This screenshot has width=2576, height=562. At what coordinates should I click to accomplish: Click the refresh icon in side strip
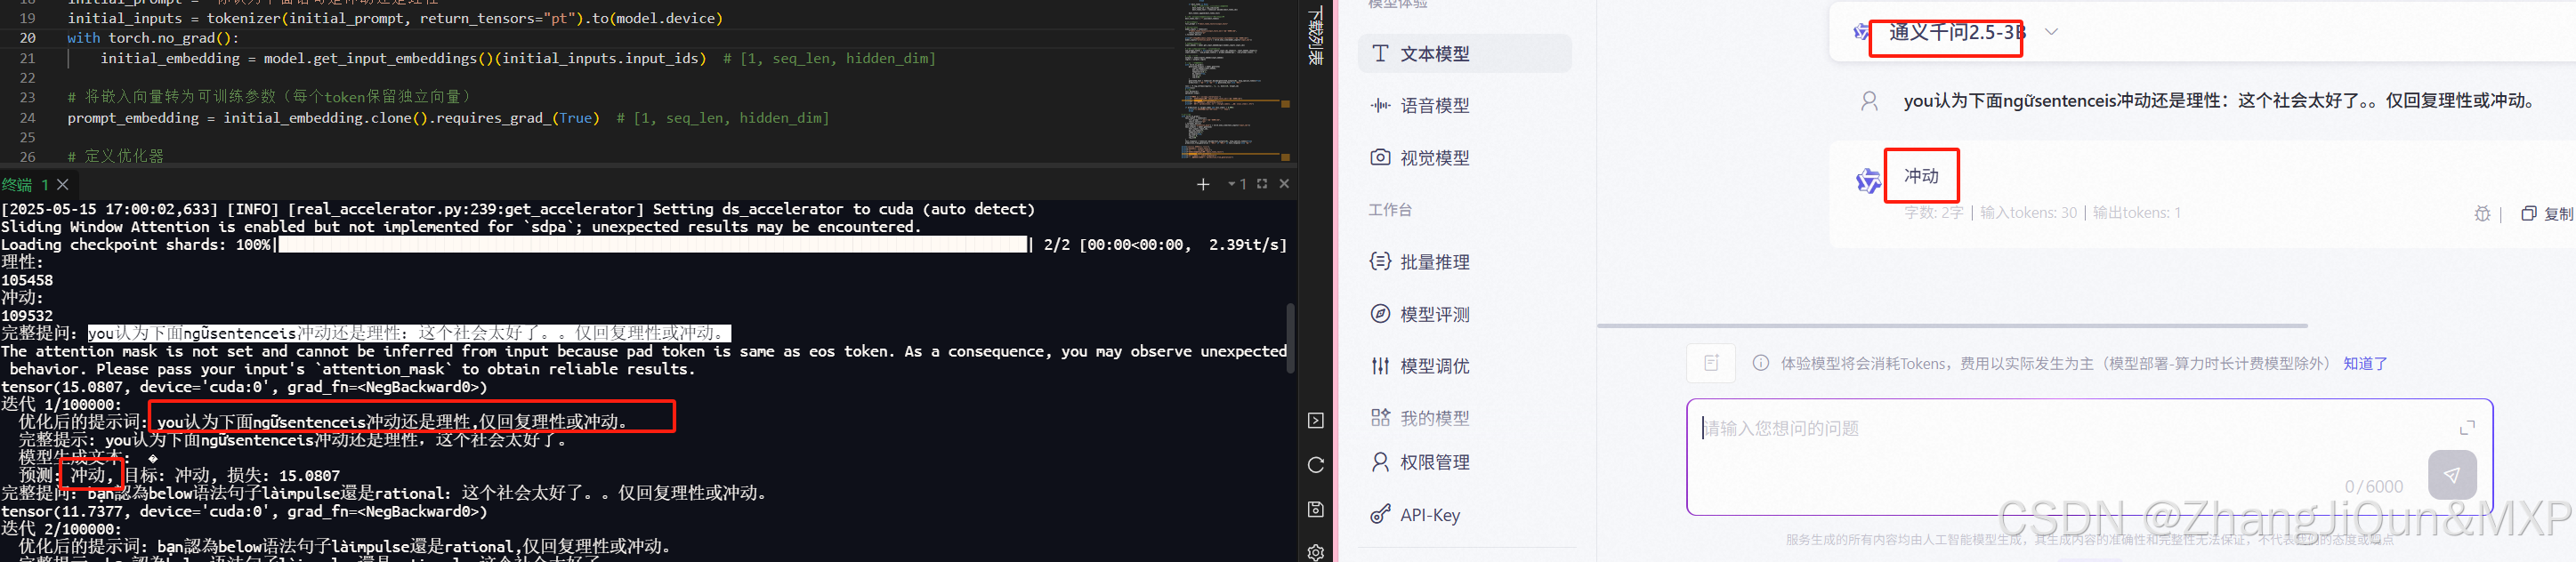click(1316, 465)
